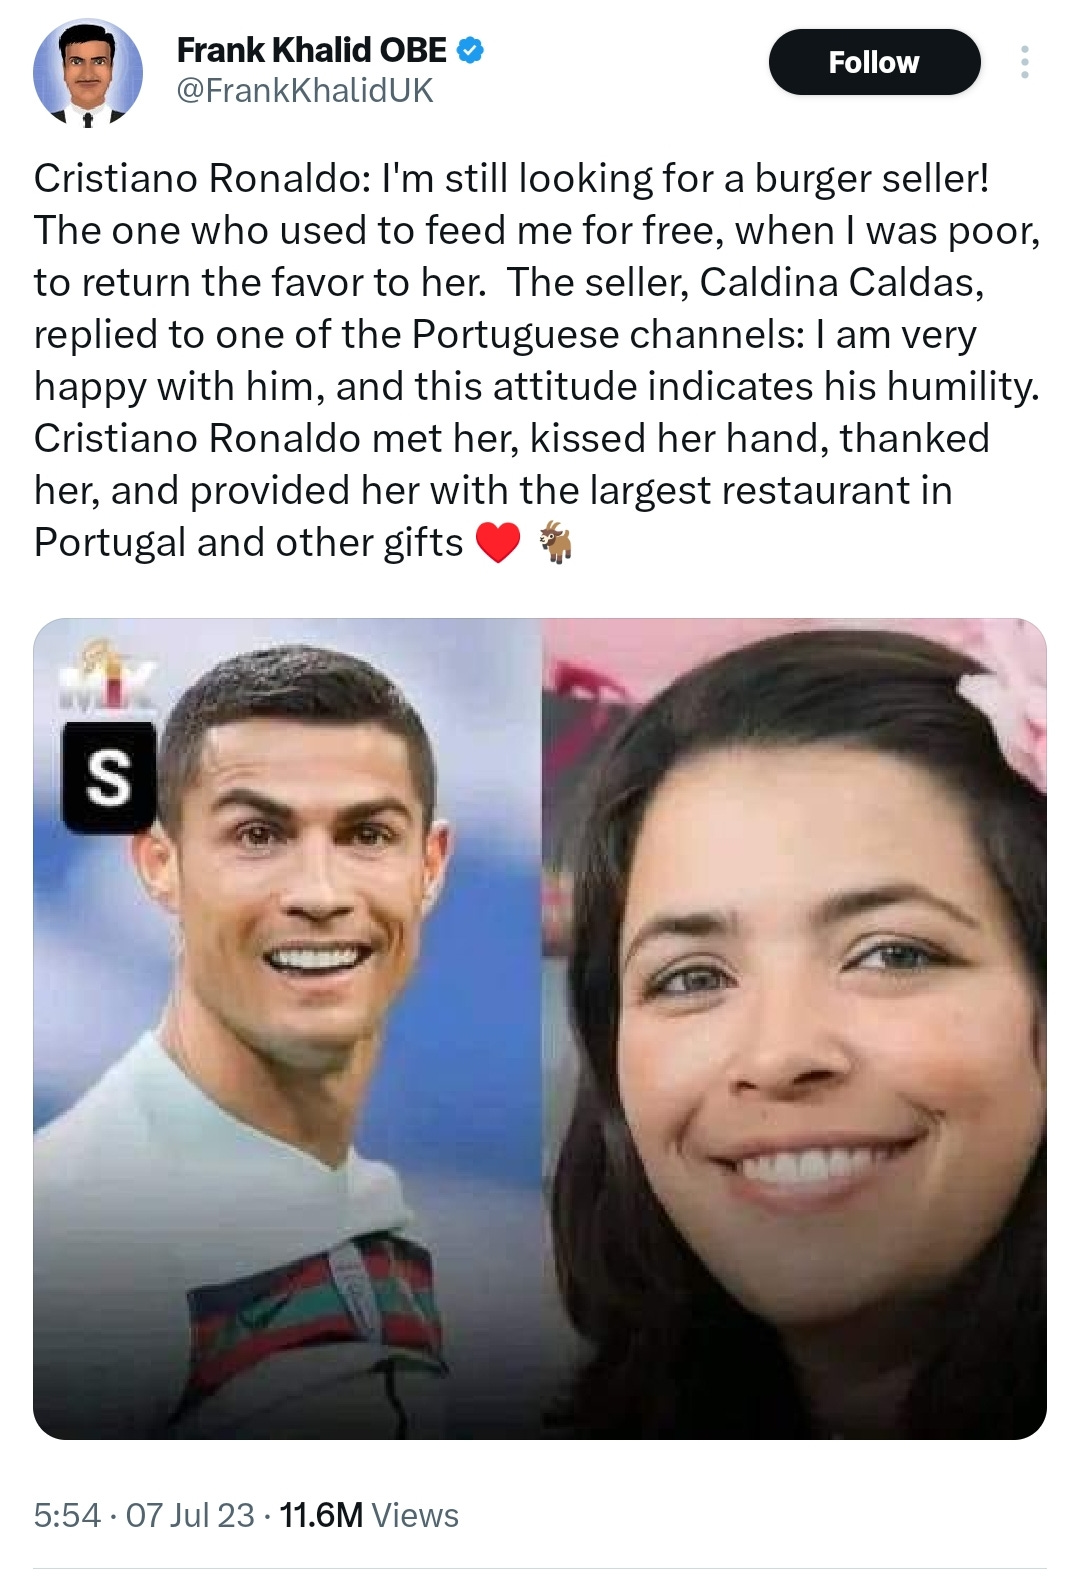This screenshot has width=1080, height=1594.
Task: Click the tweet's opening line about burger seller
Action: [511, 179]
